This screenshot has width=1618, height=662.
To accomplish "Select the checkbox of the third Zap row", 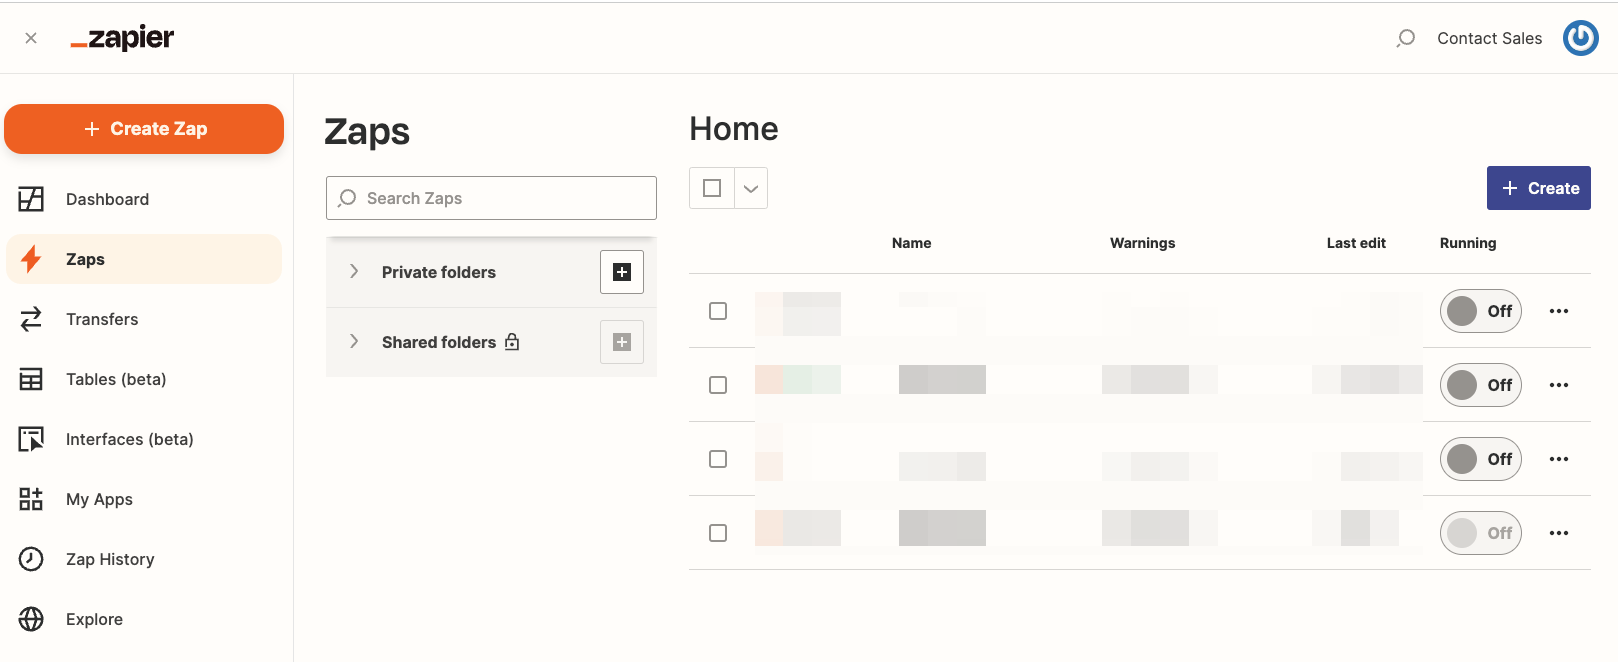I will tap(718, 459).
